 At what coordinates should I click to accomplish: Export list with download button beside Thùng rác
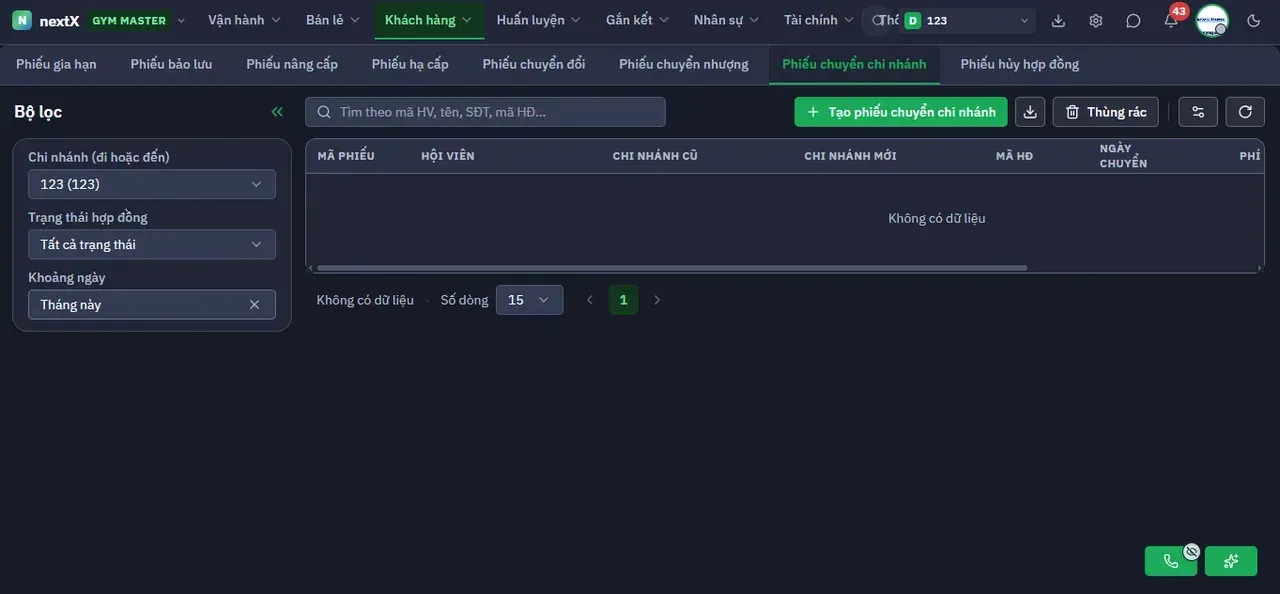(x=1030, y=112)
